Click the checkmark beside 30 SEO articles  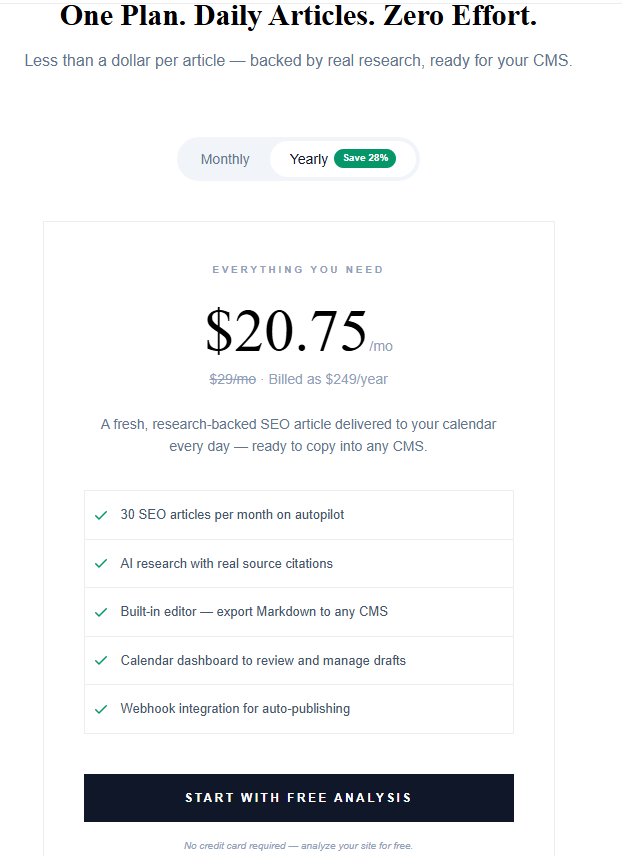101,515
